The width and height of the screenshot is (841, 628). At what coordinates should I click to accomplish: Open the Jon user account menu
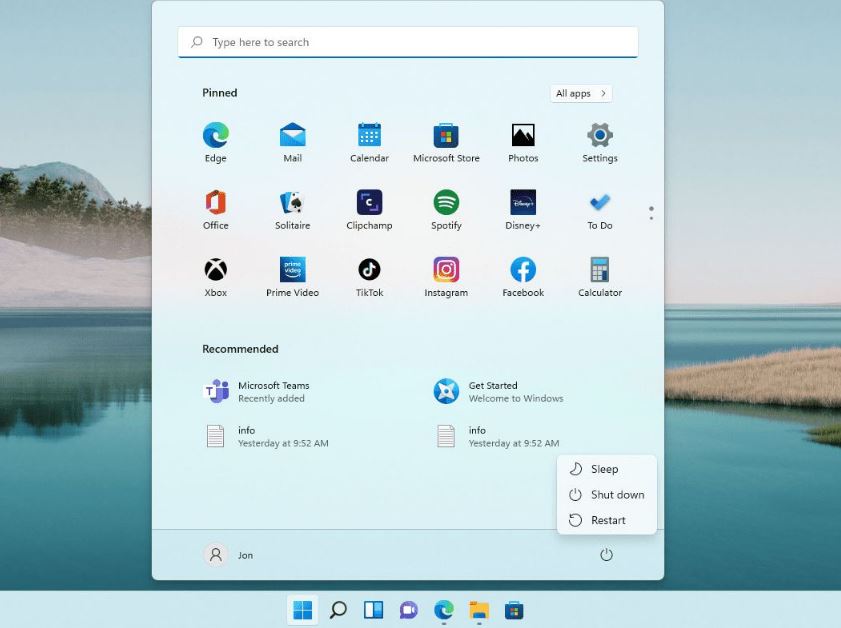tap(229, 555)
